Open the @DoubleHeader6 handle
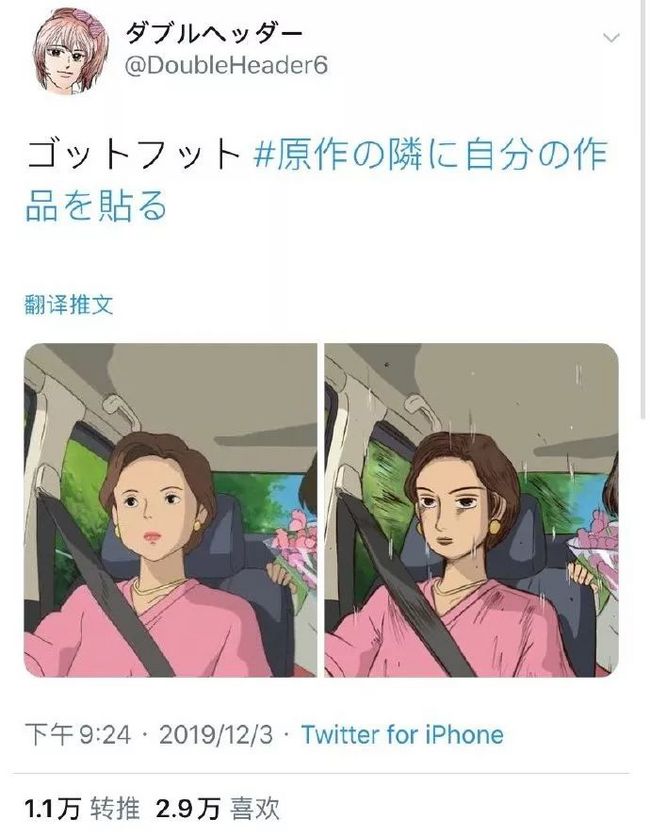The width and height of the screenshot is (650, 836). [226, 66]
